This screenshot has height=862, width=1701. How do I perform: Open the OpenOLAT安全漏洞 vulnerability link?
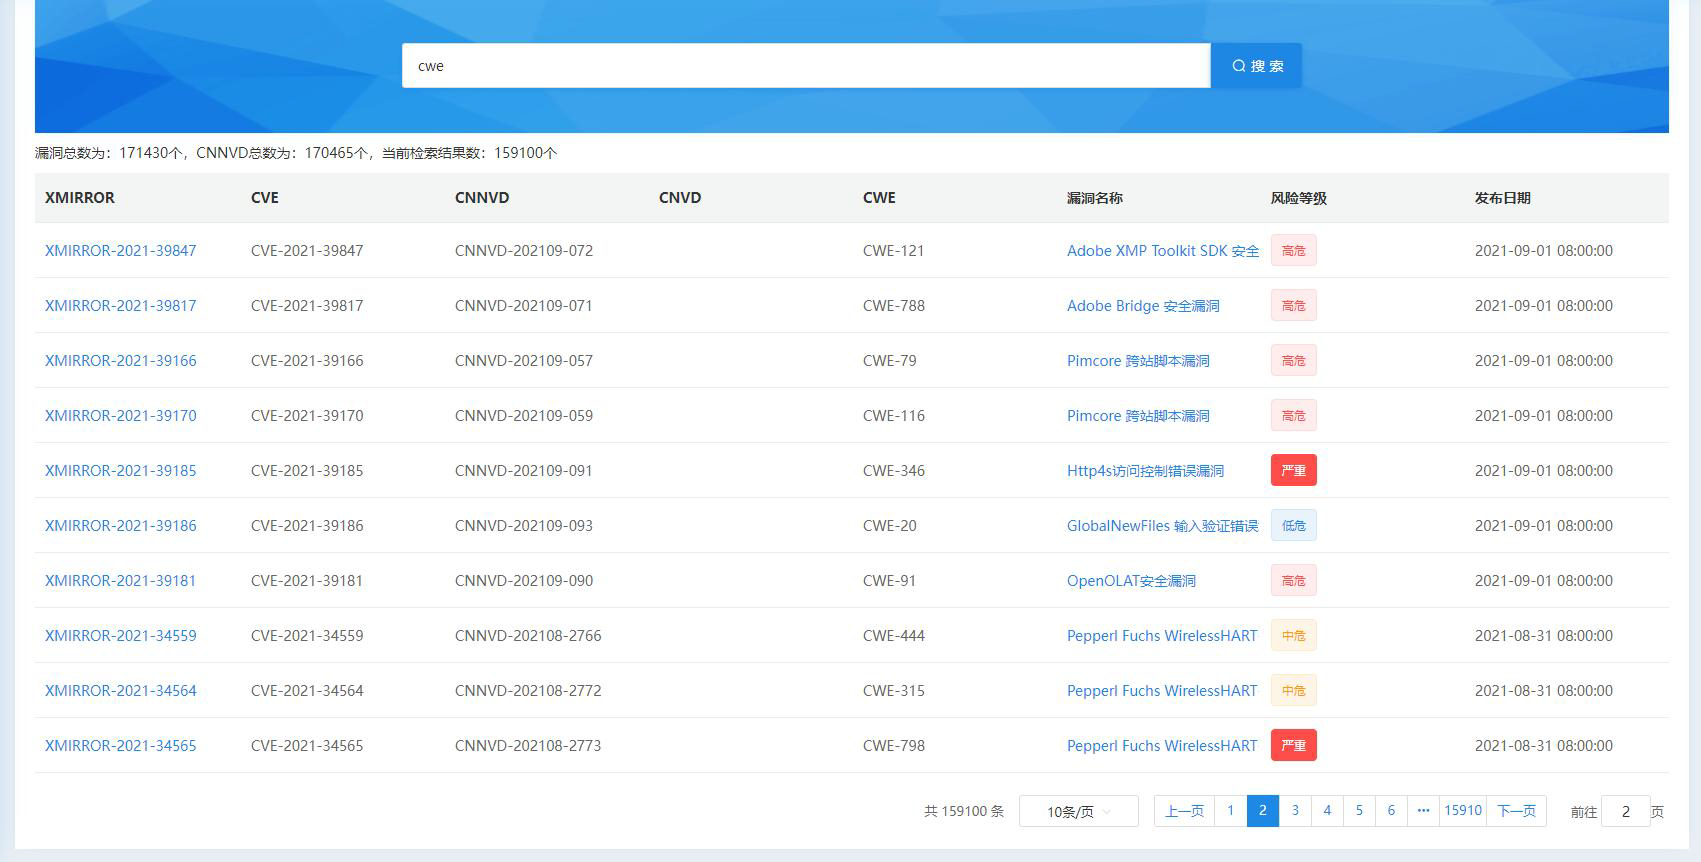click(x=1131, y=581)
